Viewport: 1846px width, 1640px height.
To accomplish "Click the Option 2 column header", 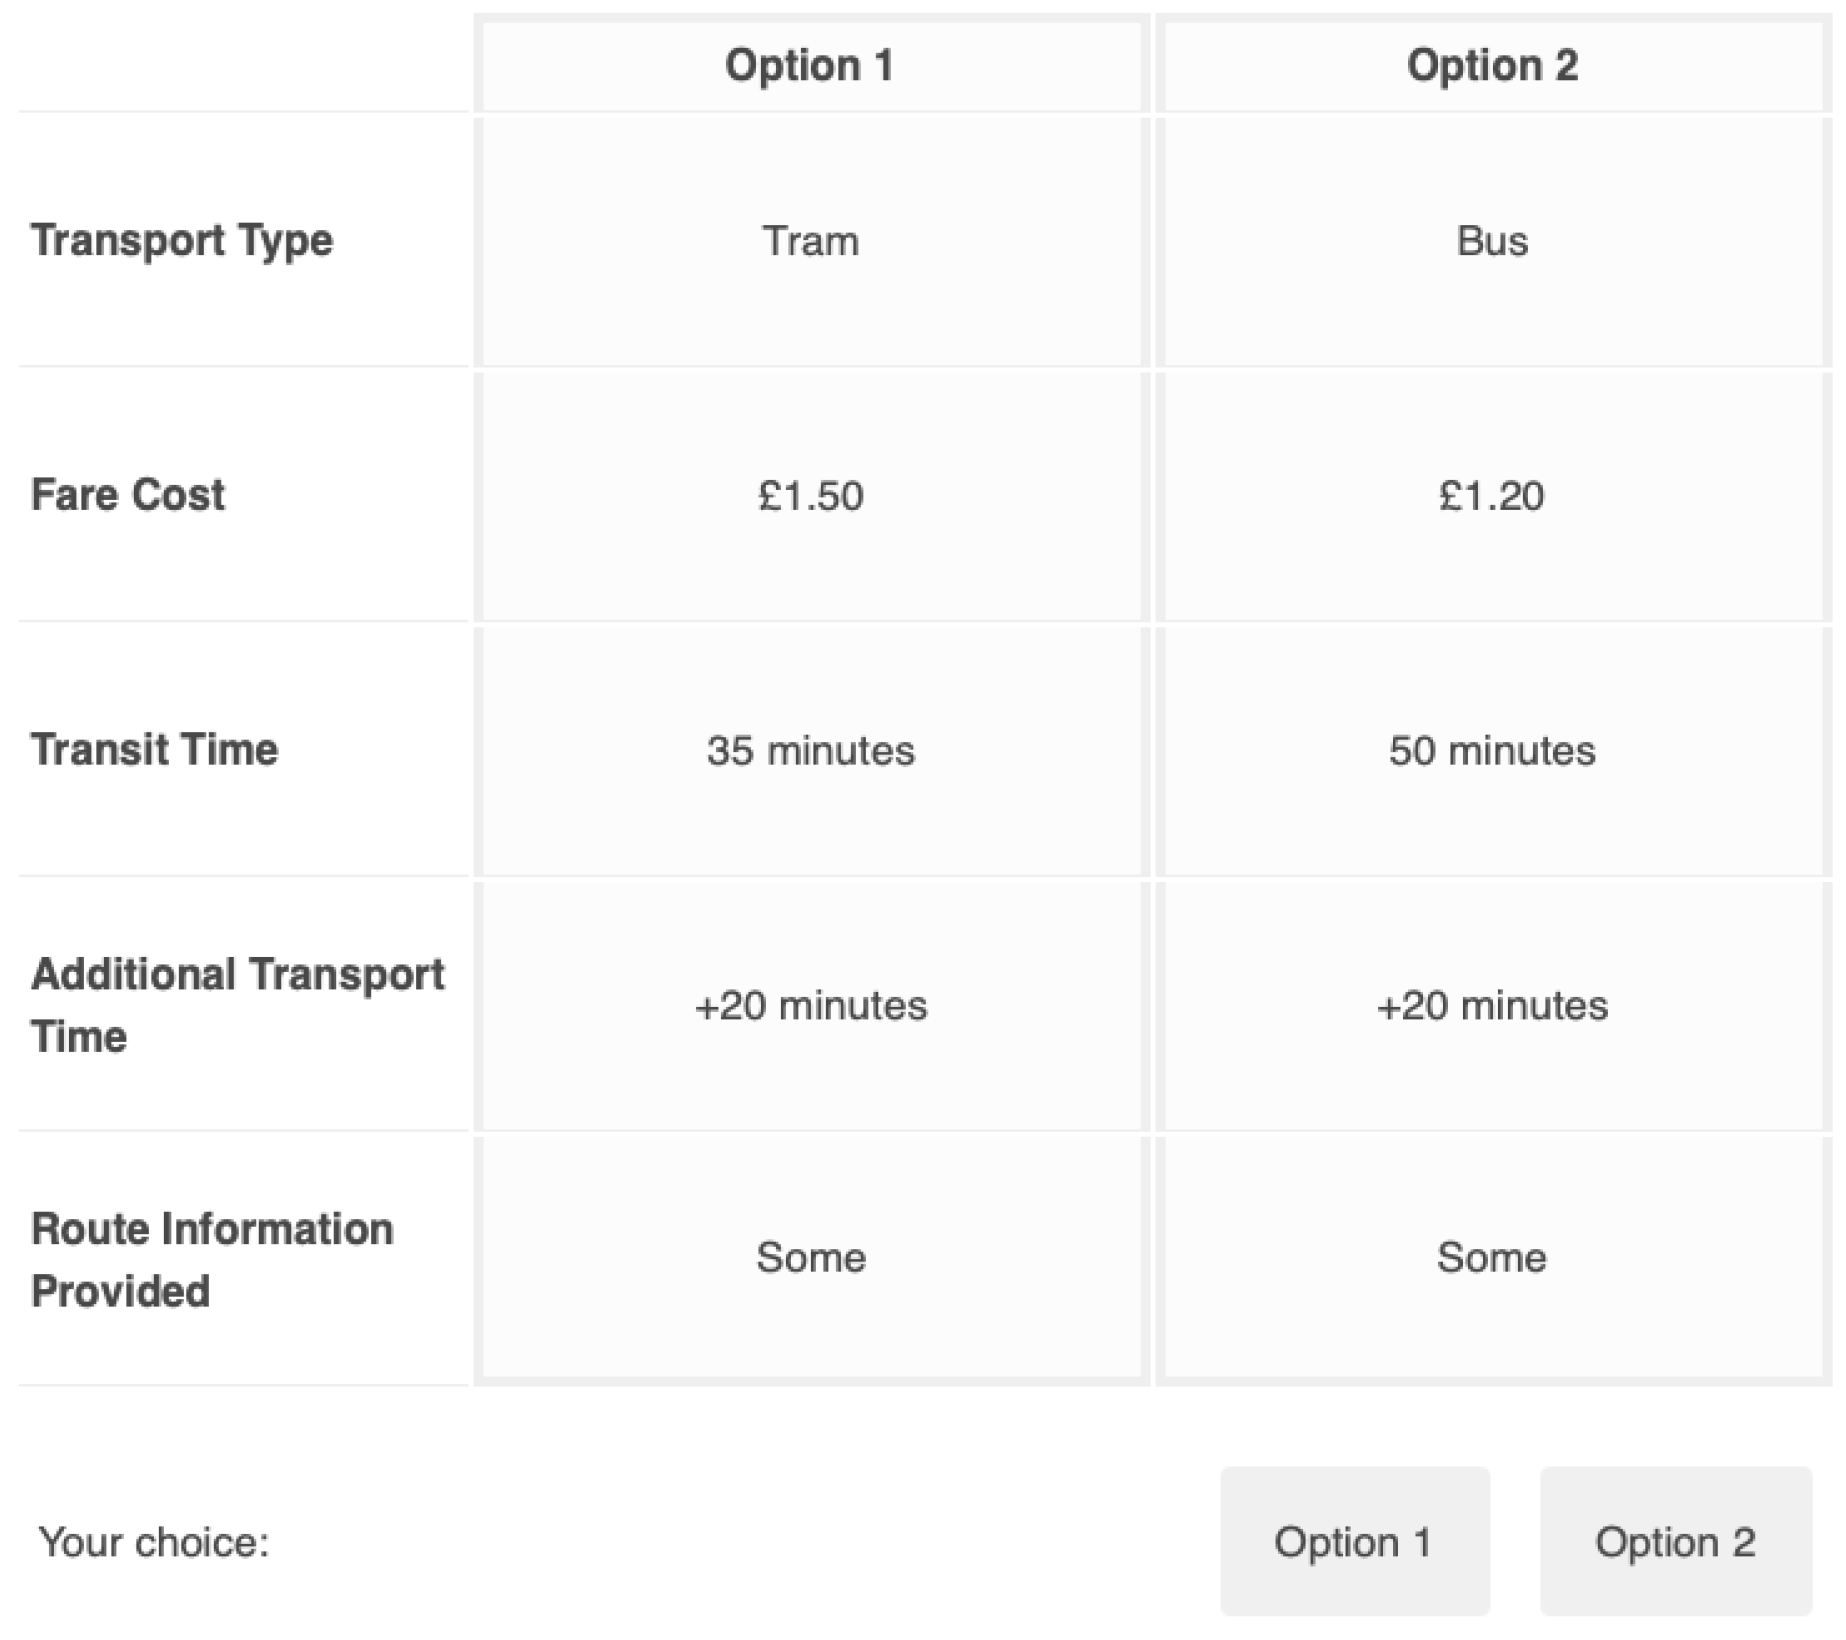I will pos(1492,66).
